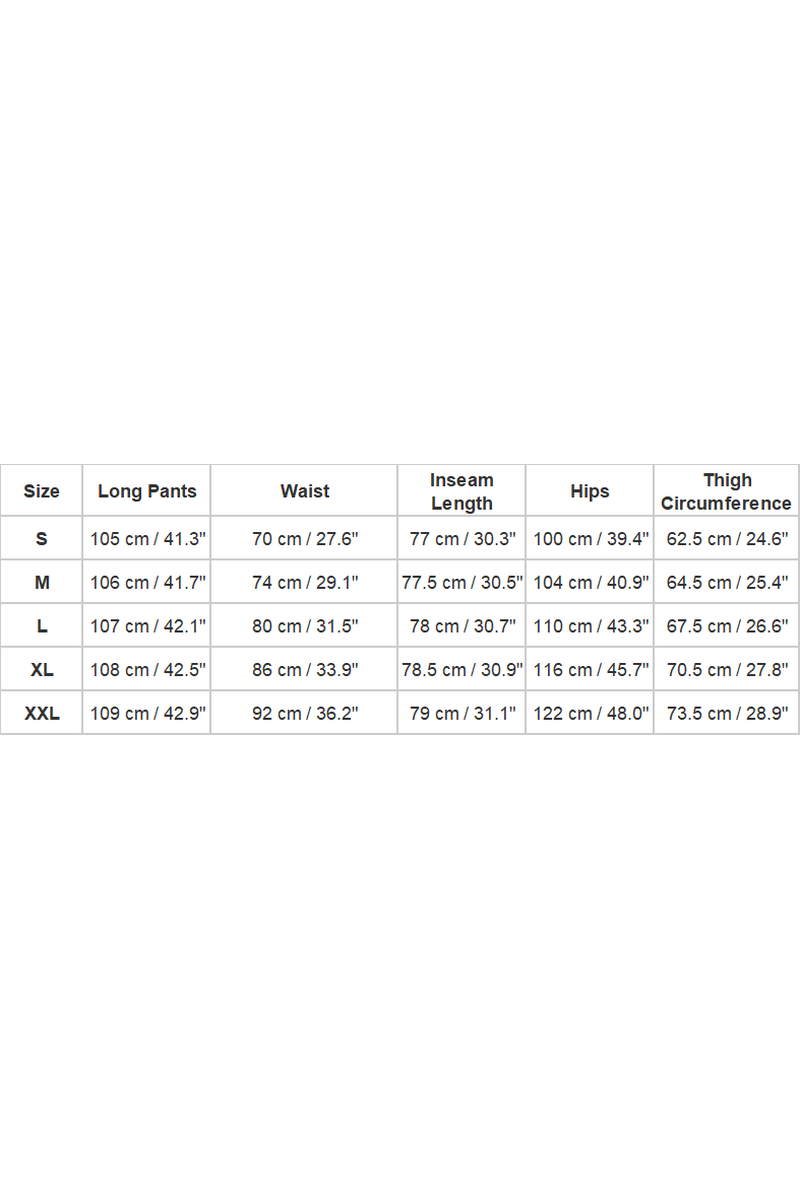The height and width of the screenshot is (1200, 800).
Task: Select the Long Pants column header
Action: [x=147, y=491]
